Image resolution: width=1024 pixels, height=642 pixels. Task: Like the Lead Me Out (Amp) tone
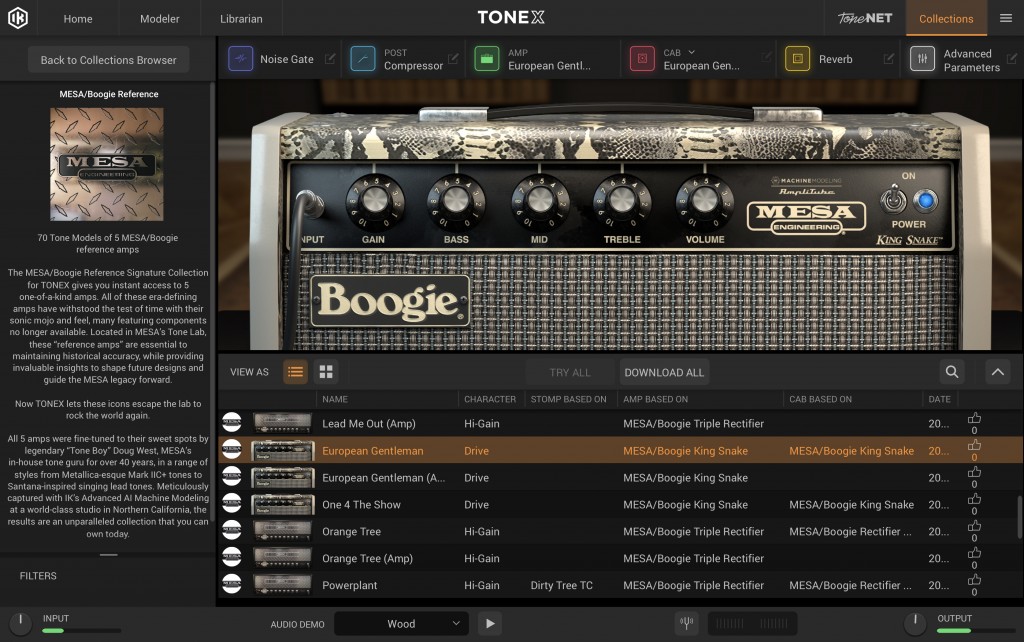(974, 419)
